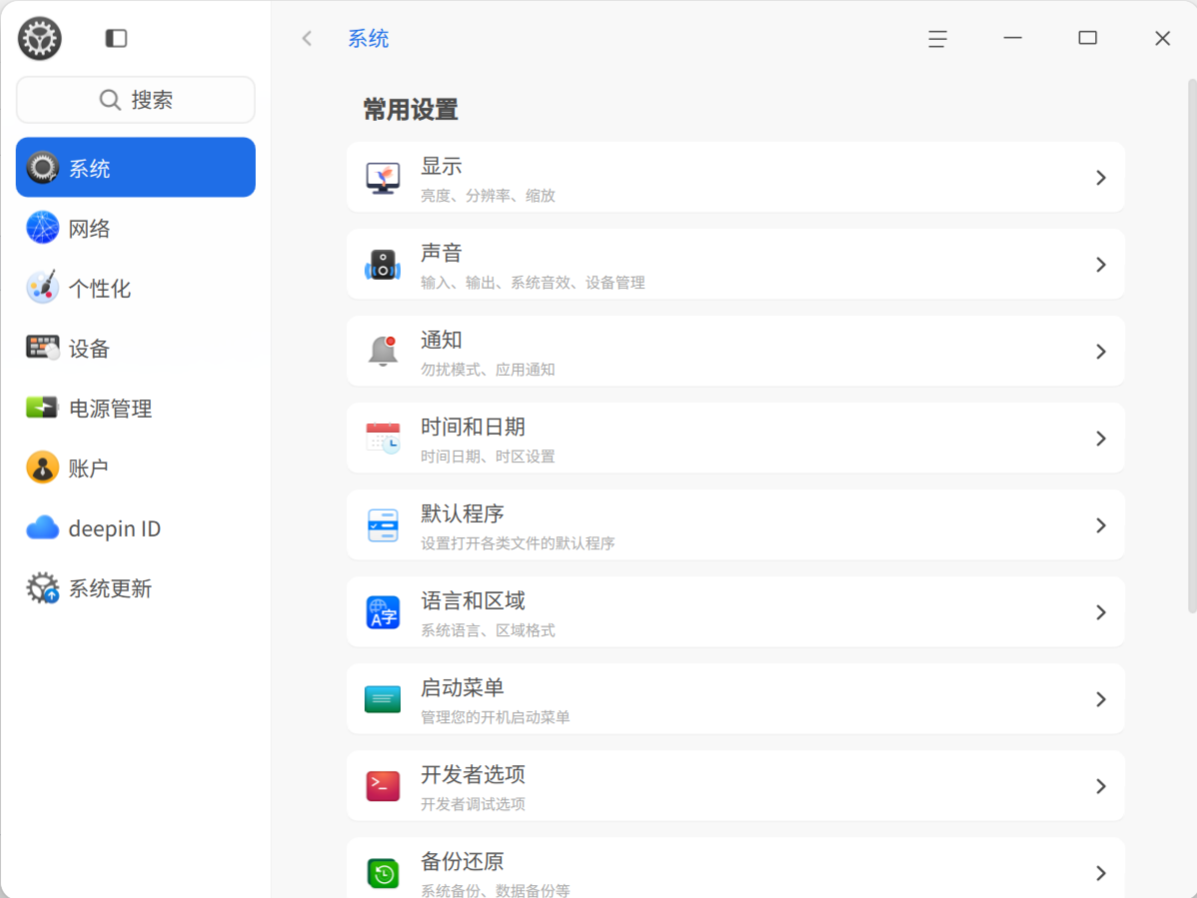Click the 声音 speaker icon
Viewport: 1197px width, 898px height.
[x=382, y=265]
